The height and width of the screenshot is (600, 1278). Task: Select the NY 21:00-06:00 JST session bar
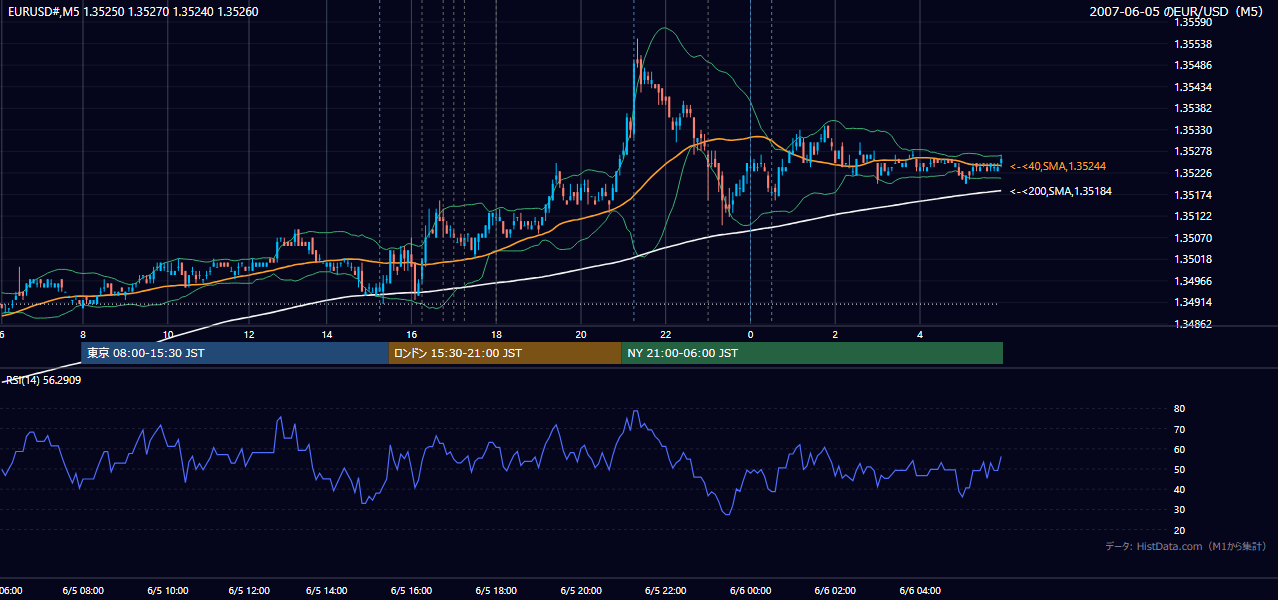[x=812, y=353]
